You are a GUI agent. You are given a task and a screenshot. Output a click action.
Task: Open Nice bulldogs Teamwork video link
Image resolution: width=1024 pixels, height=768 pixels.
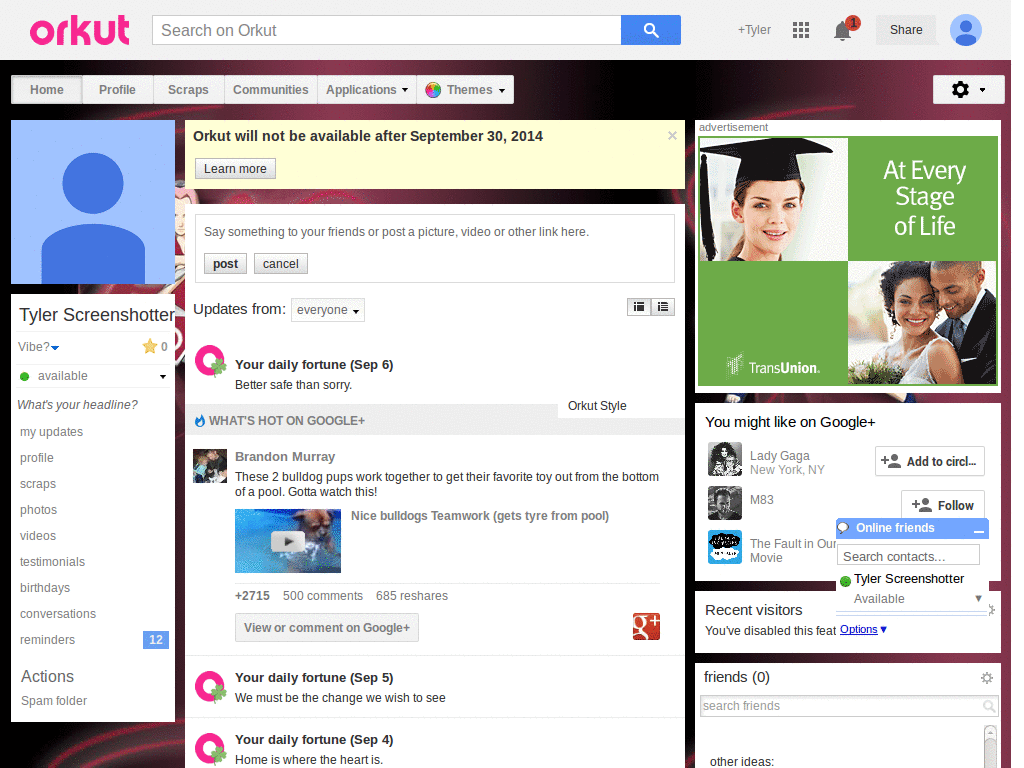point(480,516)
